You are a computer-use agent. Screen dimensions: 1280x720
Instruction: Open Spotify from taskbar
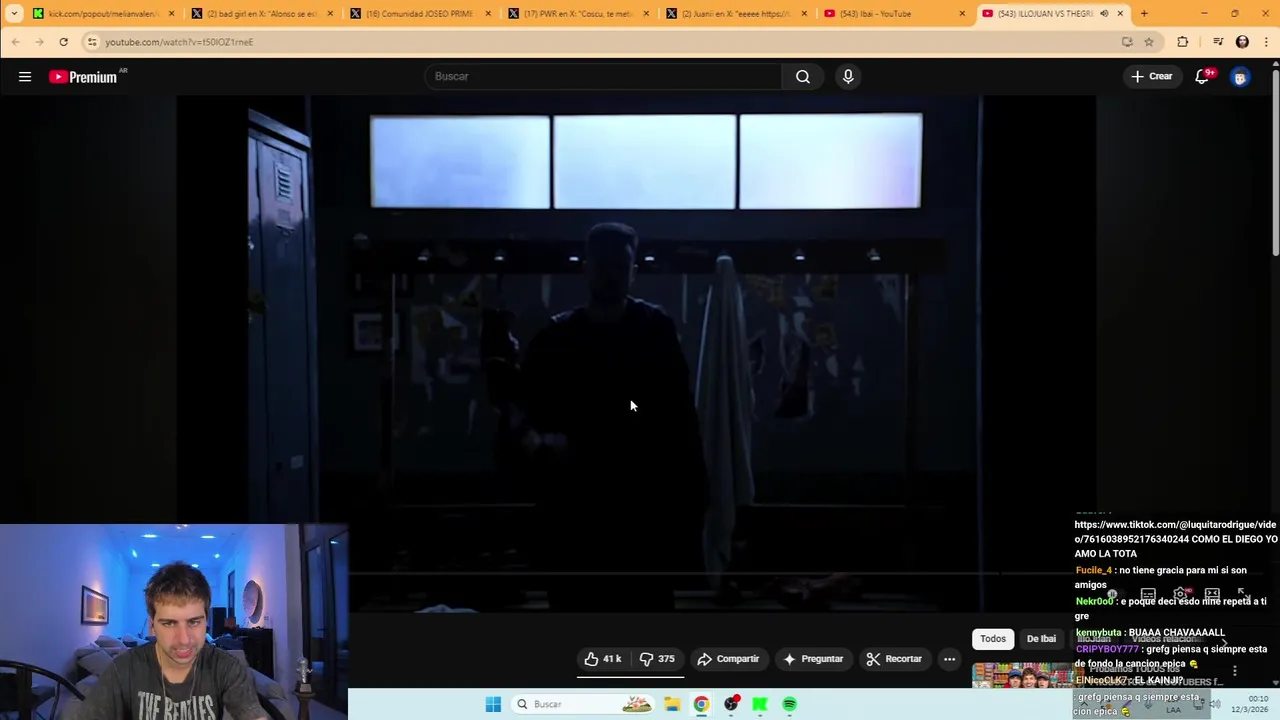tap(789, 704)
